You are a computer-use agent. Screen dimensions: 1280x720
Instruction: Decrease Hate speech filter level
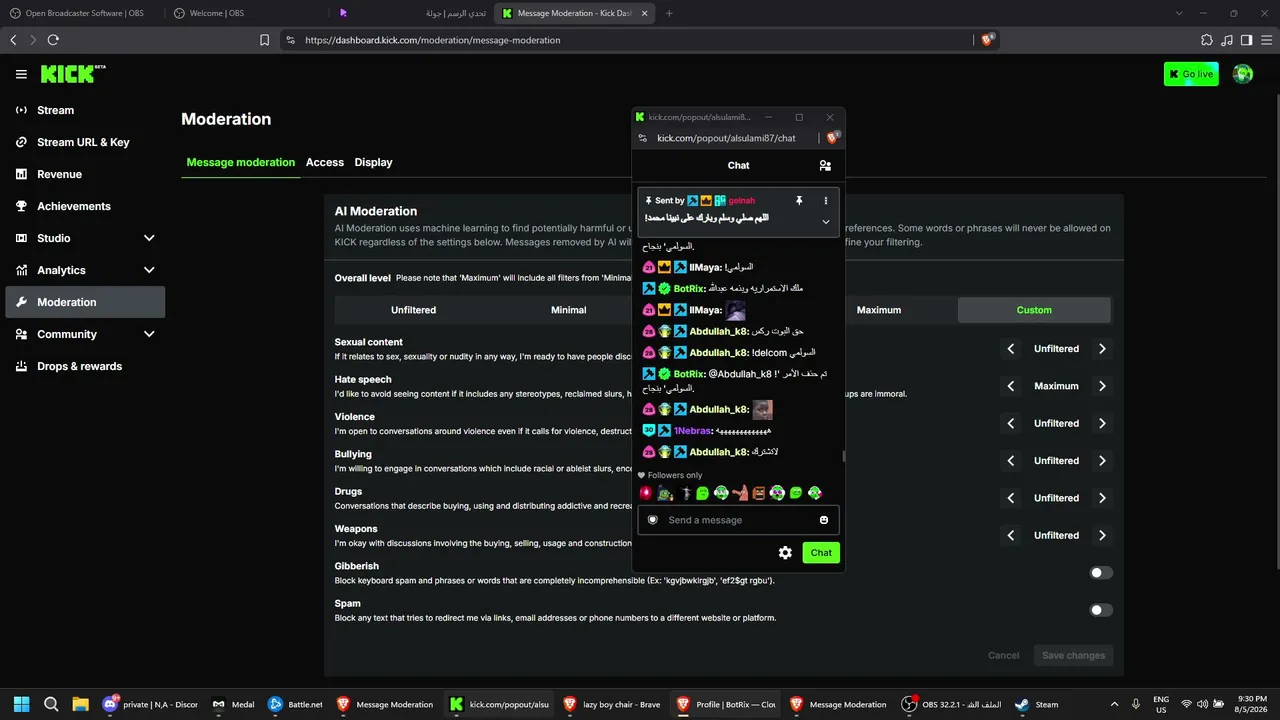(x=1011, y=386)
